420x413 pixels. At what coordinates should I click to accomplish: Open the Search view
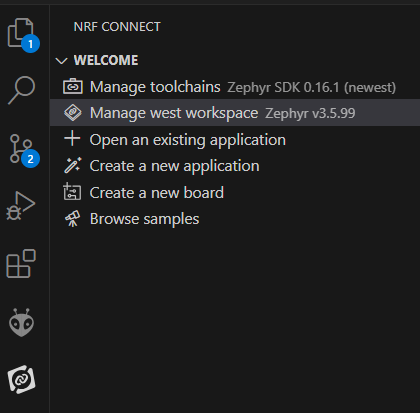[21, 90]
